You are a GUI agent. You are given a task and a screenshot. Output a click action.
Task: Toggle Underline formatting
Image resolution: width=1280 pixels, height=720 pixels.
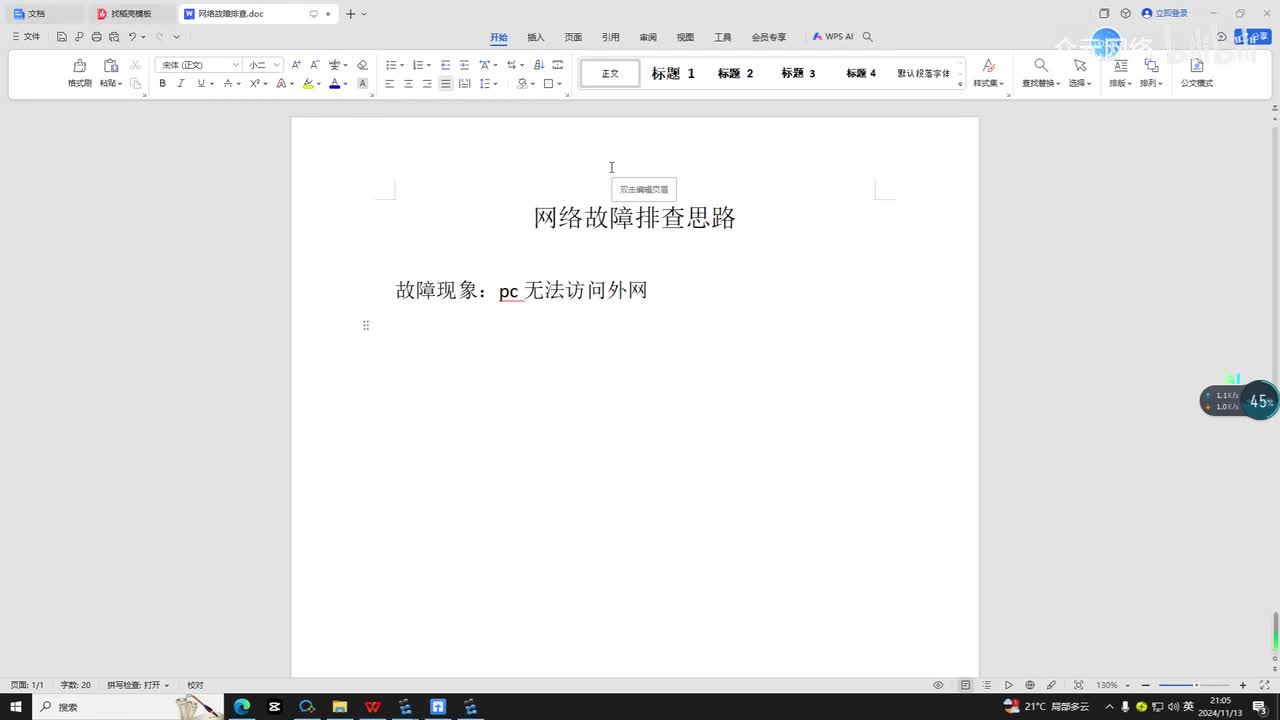[200, 84]
